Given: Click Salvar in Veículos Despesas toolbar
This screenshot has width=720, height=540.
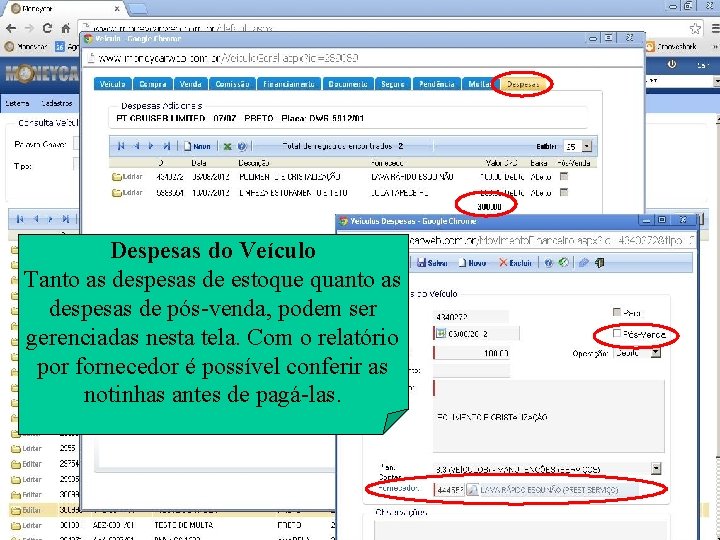Looking at the screenshot, I should pyautogui.click(x=432, y=263).
